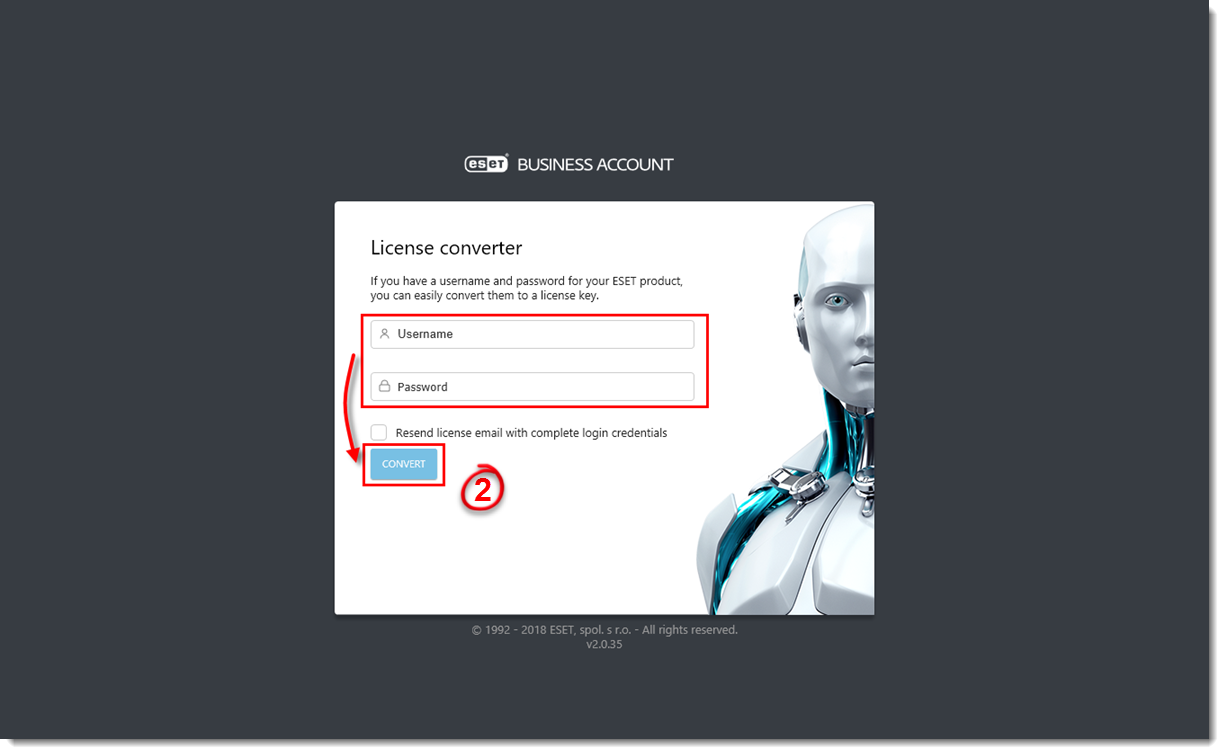Click the ESET logo badge
The image size is (1224, 754).
coord(487,164)
